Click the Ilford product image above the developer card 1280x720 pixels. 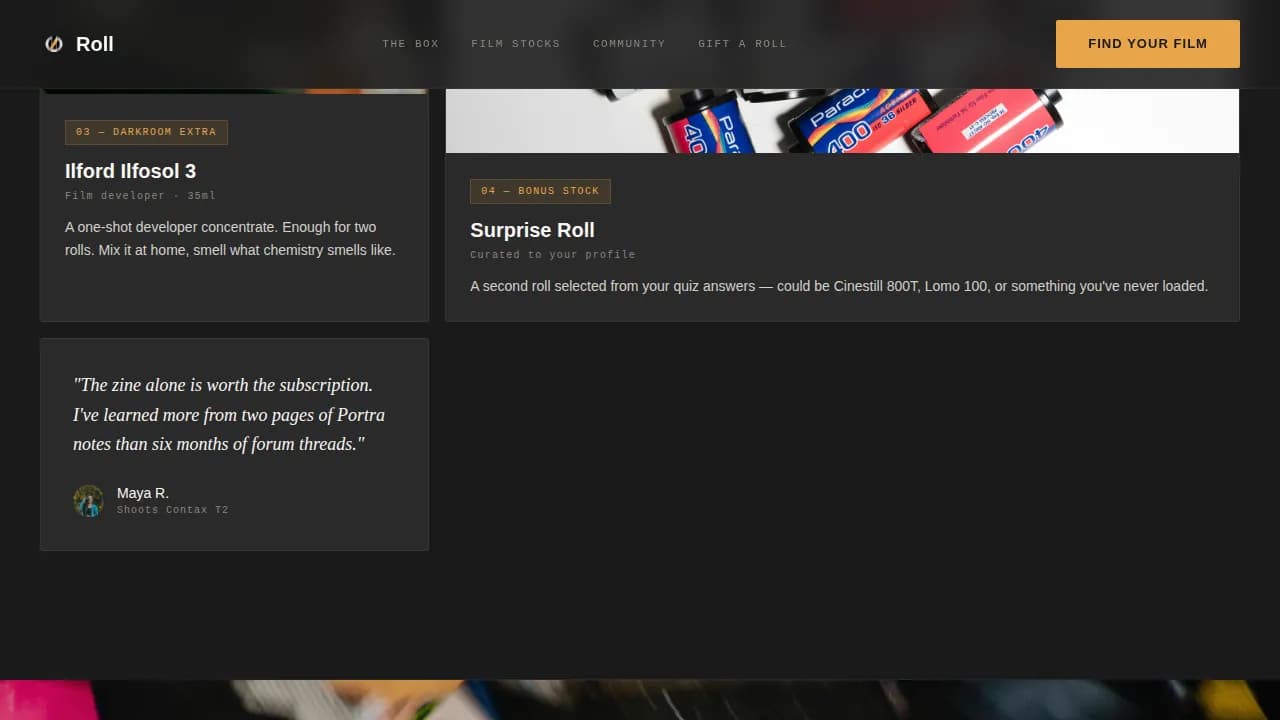tap(234, 90)
